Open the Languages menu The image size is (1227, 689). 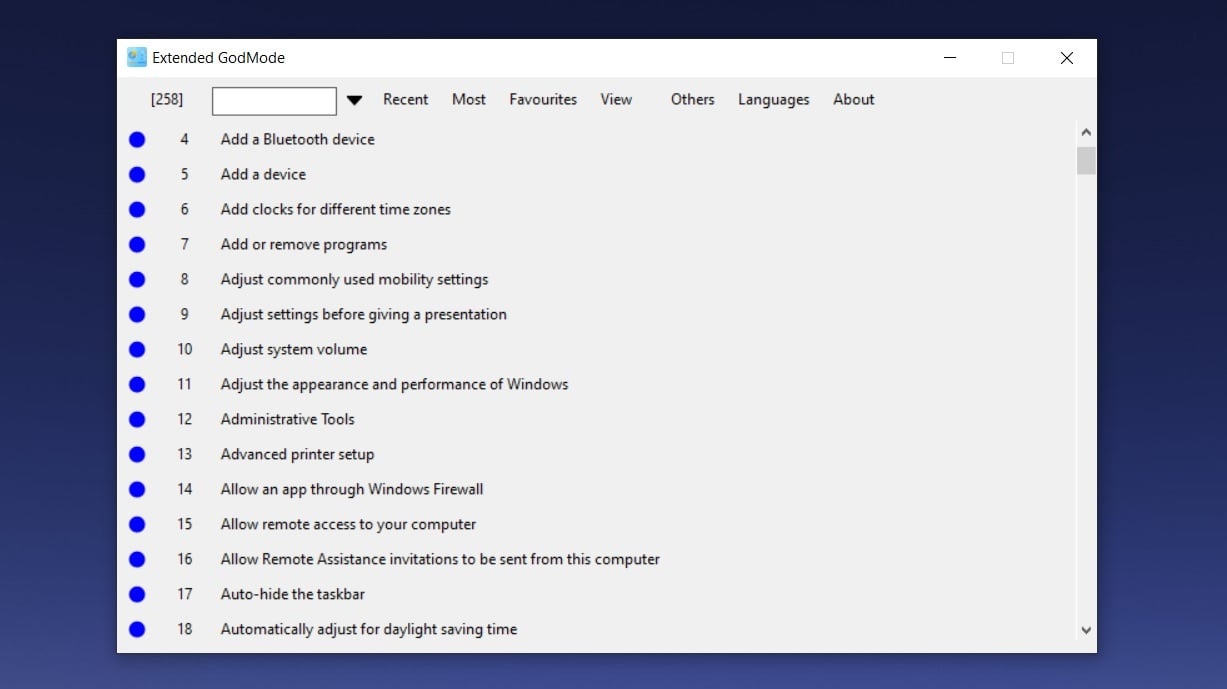pos(774,100)
